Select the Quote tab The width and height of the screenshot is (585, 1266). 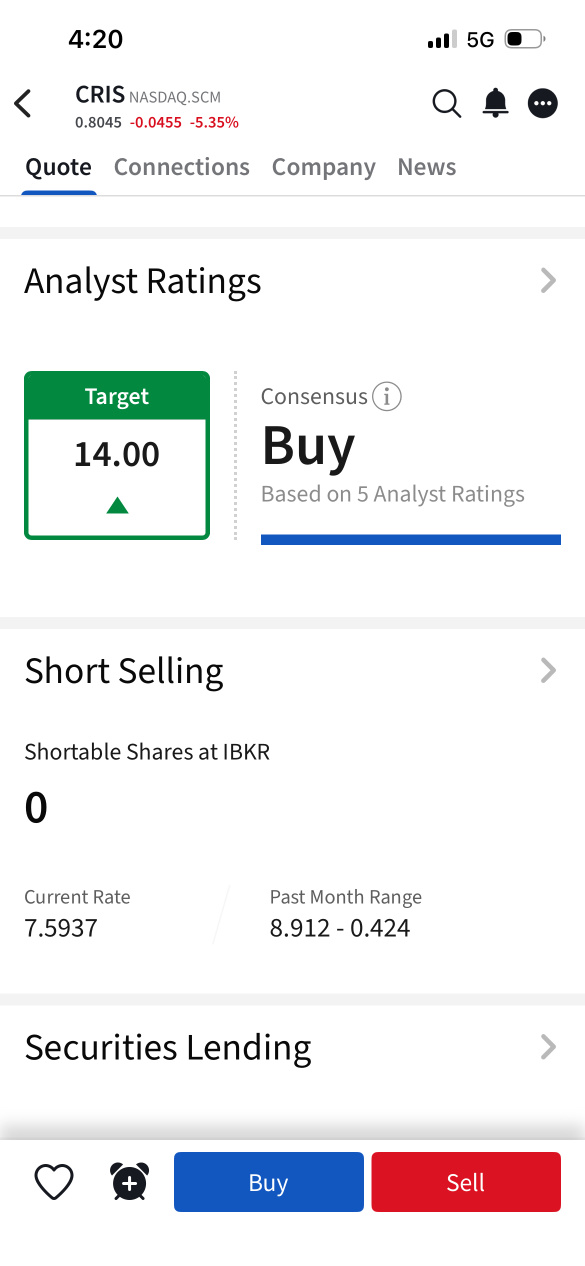pos(58,167)
